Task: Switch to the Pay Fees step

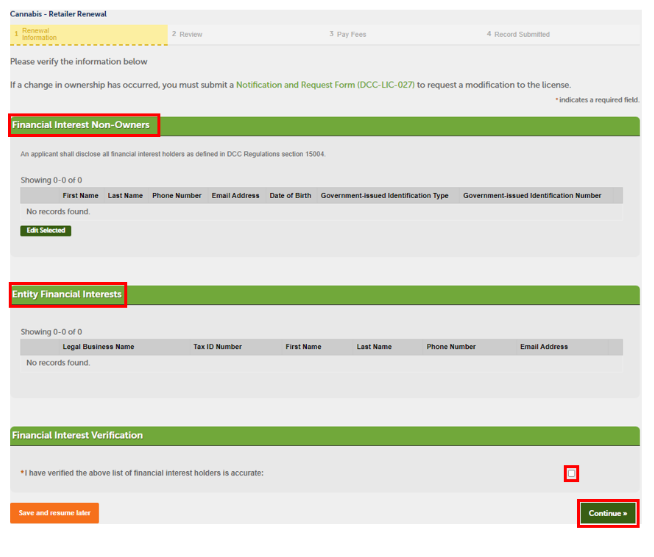Action: [x=351, y=34]
